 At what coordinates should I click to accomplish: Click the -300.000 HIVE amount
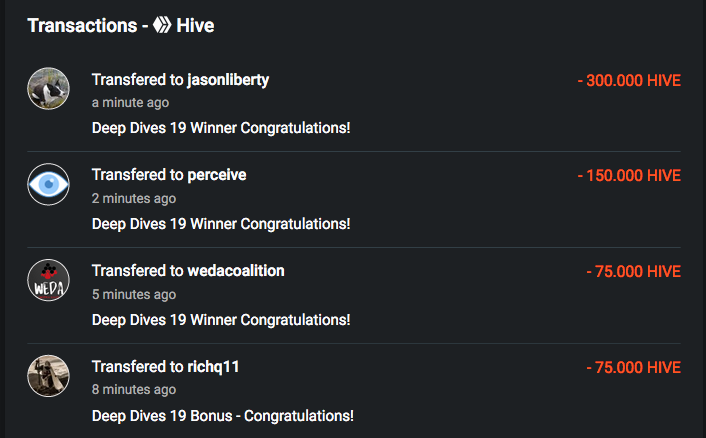point(629,81)
